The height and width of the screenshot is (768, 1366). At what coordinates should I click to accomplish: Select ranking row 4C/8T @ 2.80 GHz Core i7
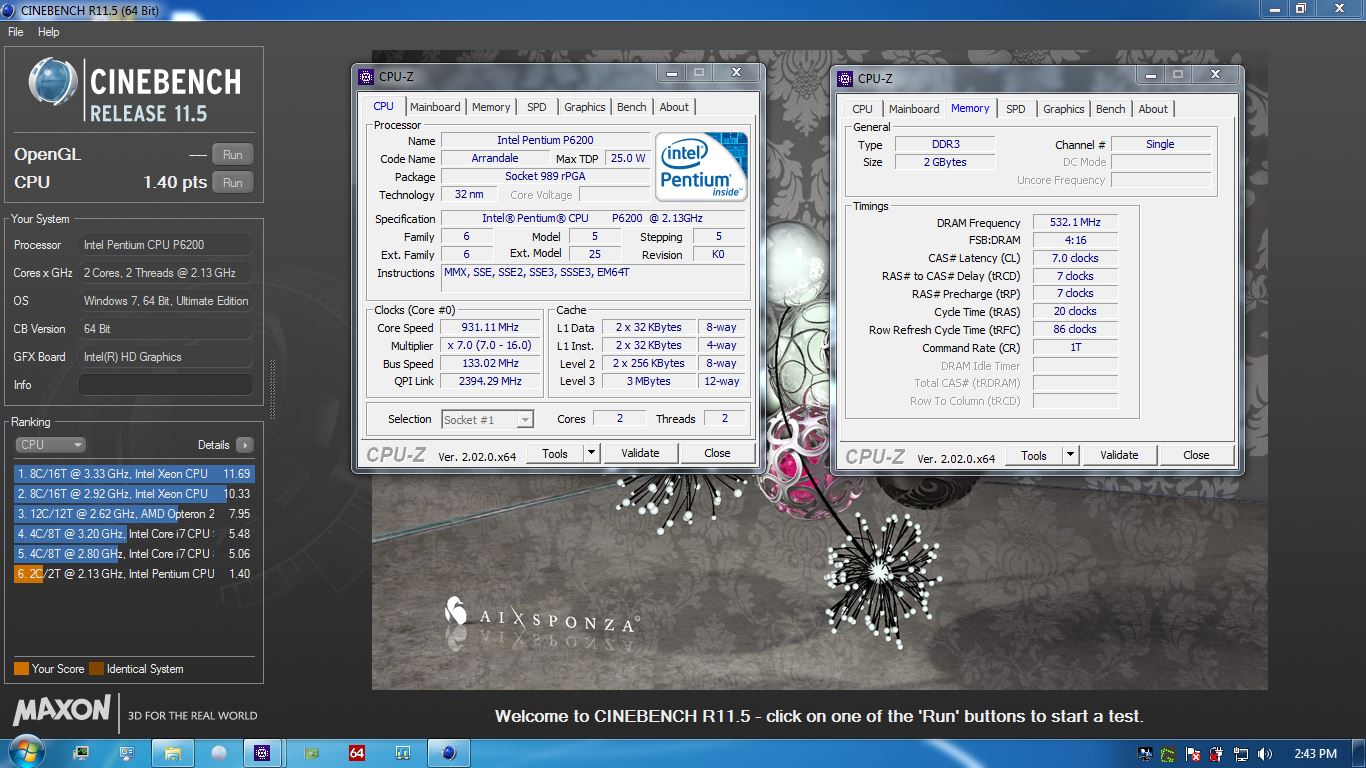point(133,554)
